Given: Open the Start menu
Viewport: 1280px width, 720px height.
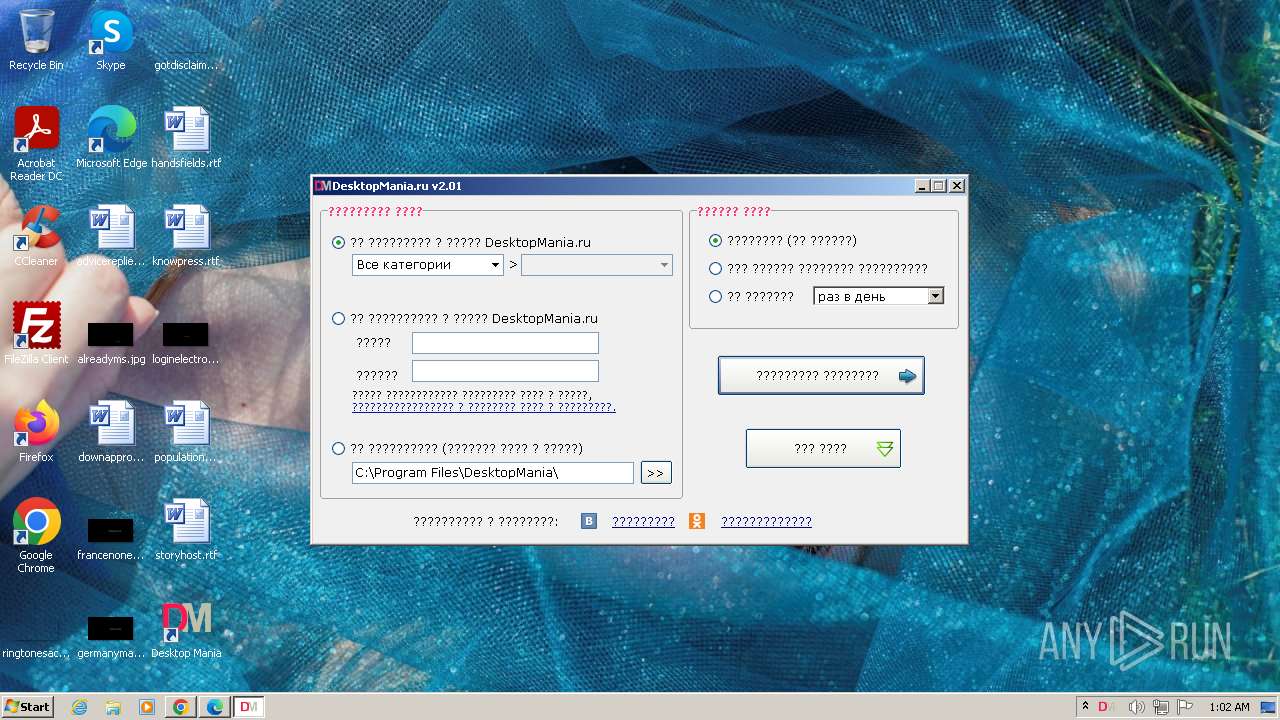Looking at the screenshot, I should pos(28,707).
